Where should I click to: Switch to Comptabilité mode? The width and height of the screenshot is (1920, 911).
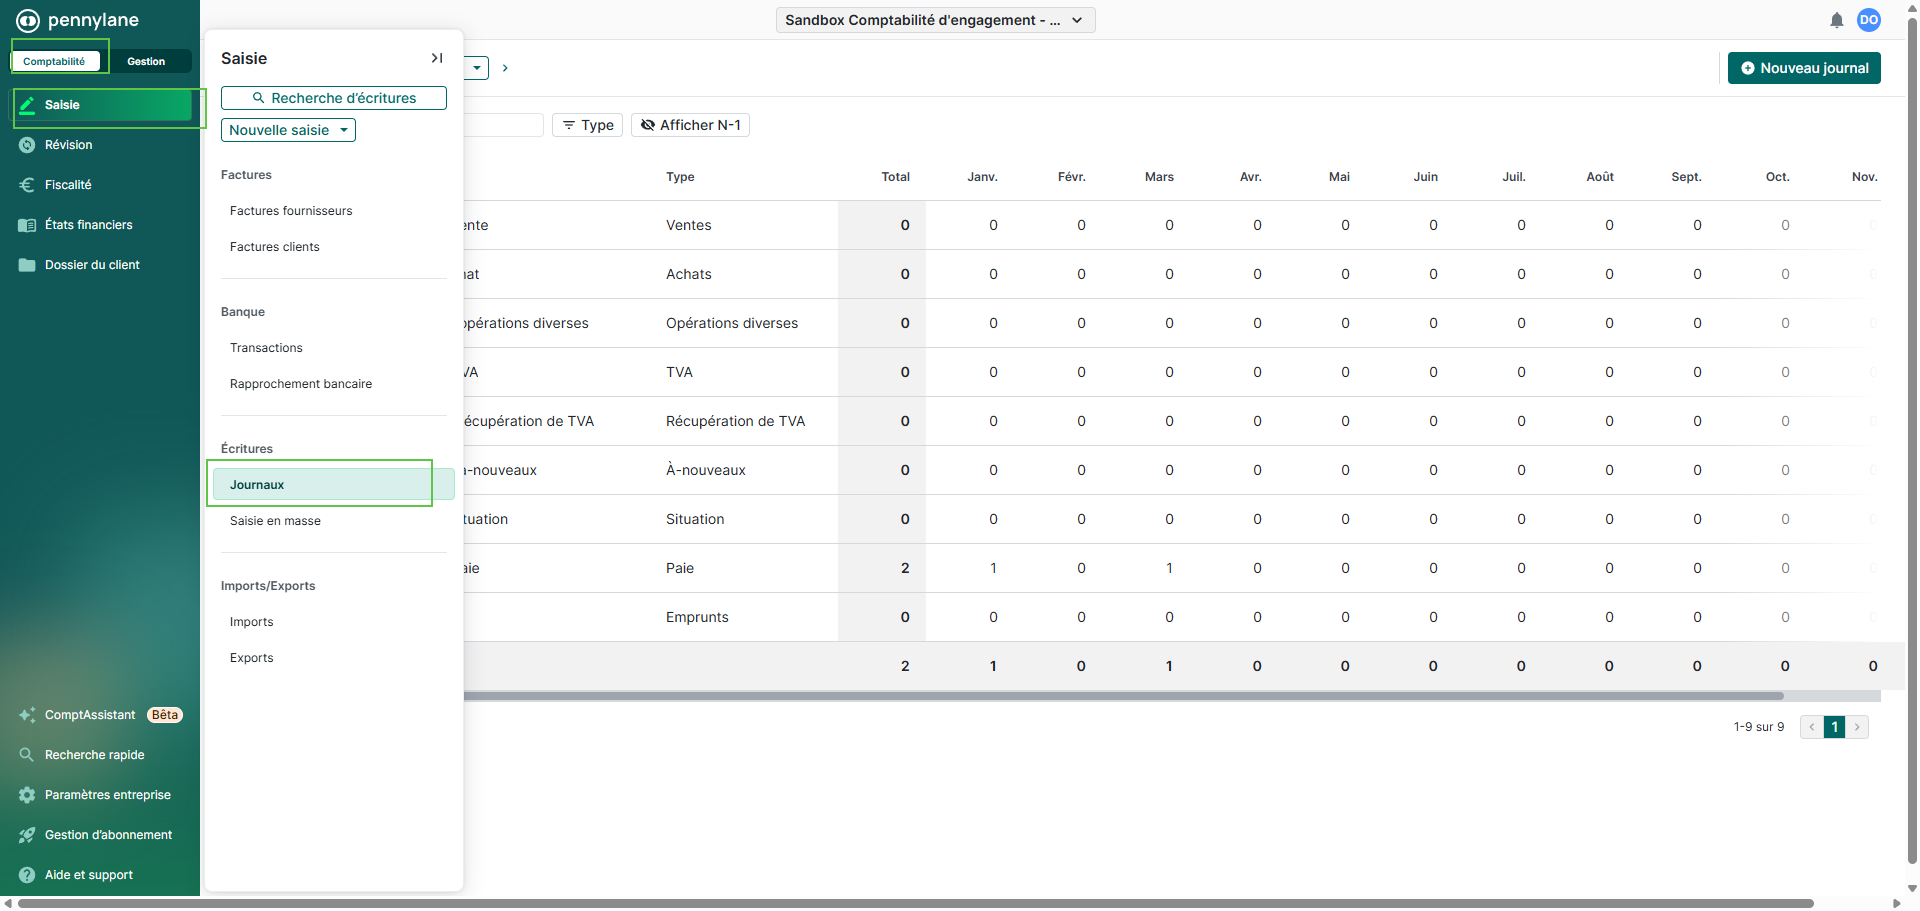coord(54,61)
